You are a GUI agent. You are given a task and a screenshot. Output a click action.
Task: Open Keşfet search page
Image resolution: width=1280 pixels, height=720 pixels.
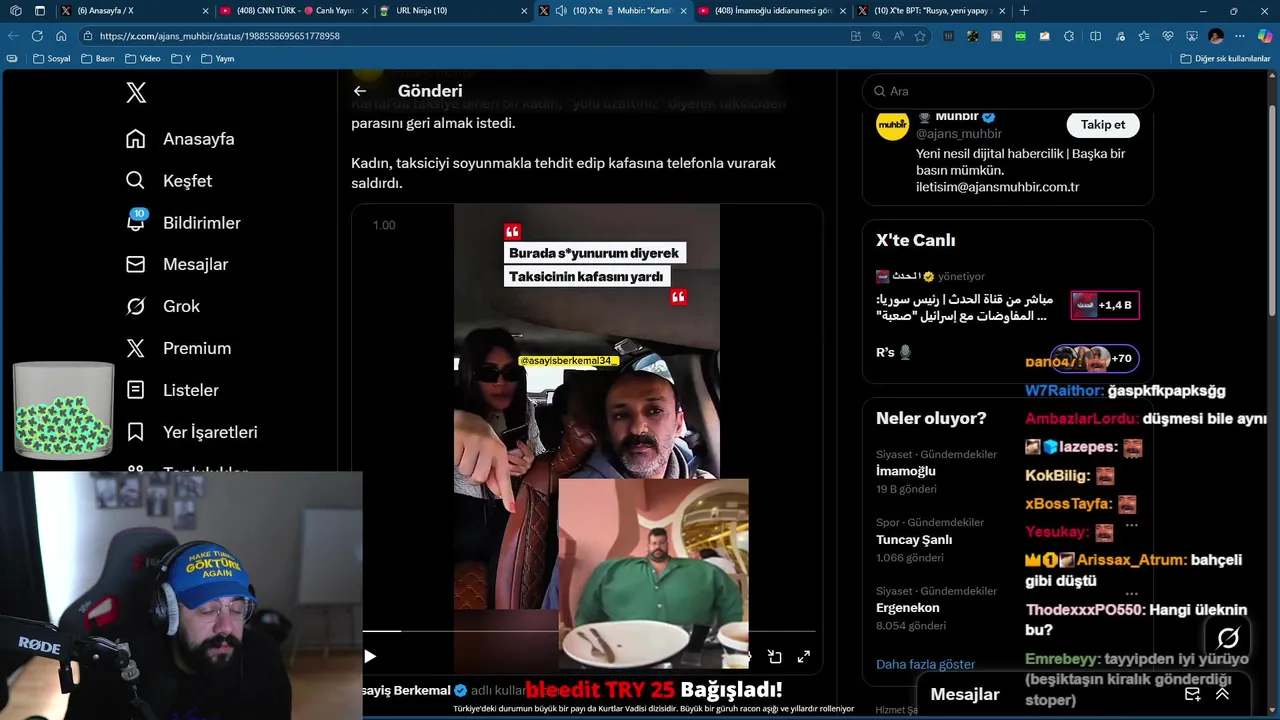coord(169,181)
